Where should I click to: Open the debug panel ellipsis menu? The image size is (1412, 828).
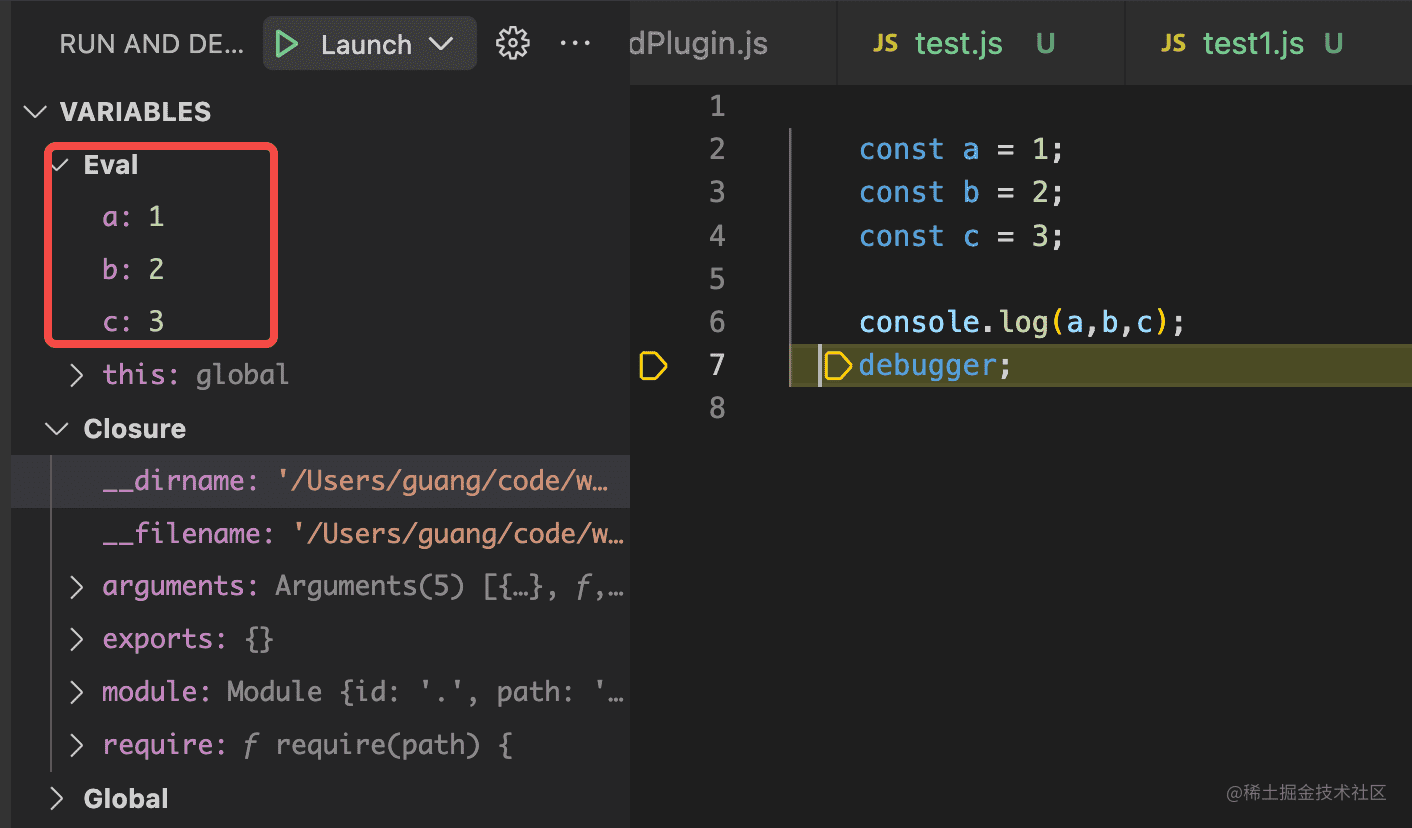click(575, 44)
